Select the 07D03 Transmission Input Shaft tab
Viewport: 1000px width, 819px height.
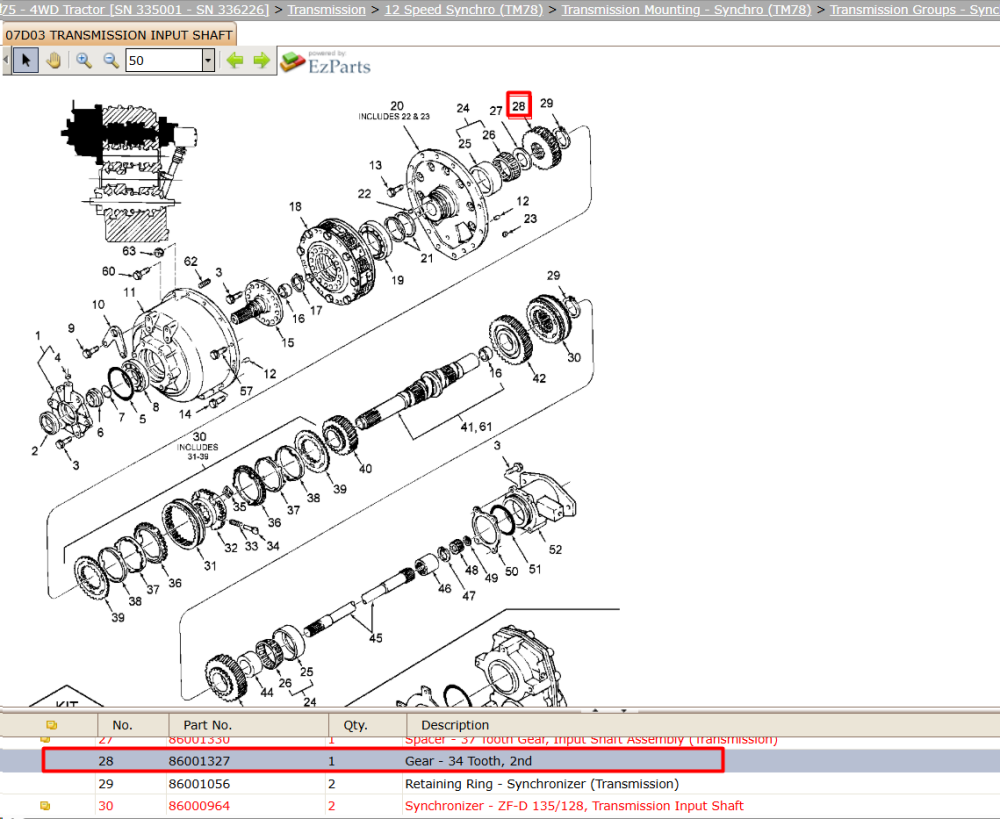click(119, 35)
